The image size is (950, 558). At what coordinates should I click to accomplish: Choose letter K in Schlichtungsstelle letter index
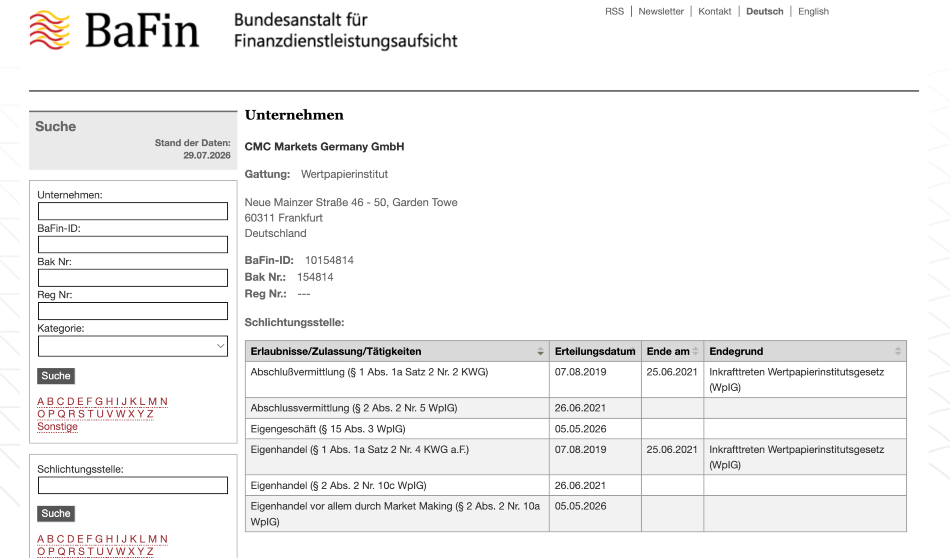[133, 539]
